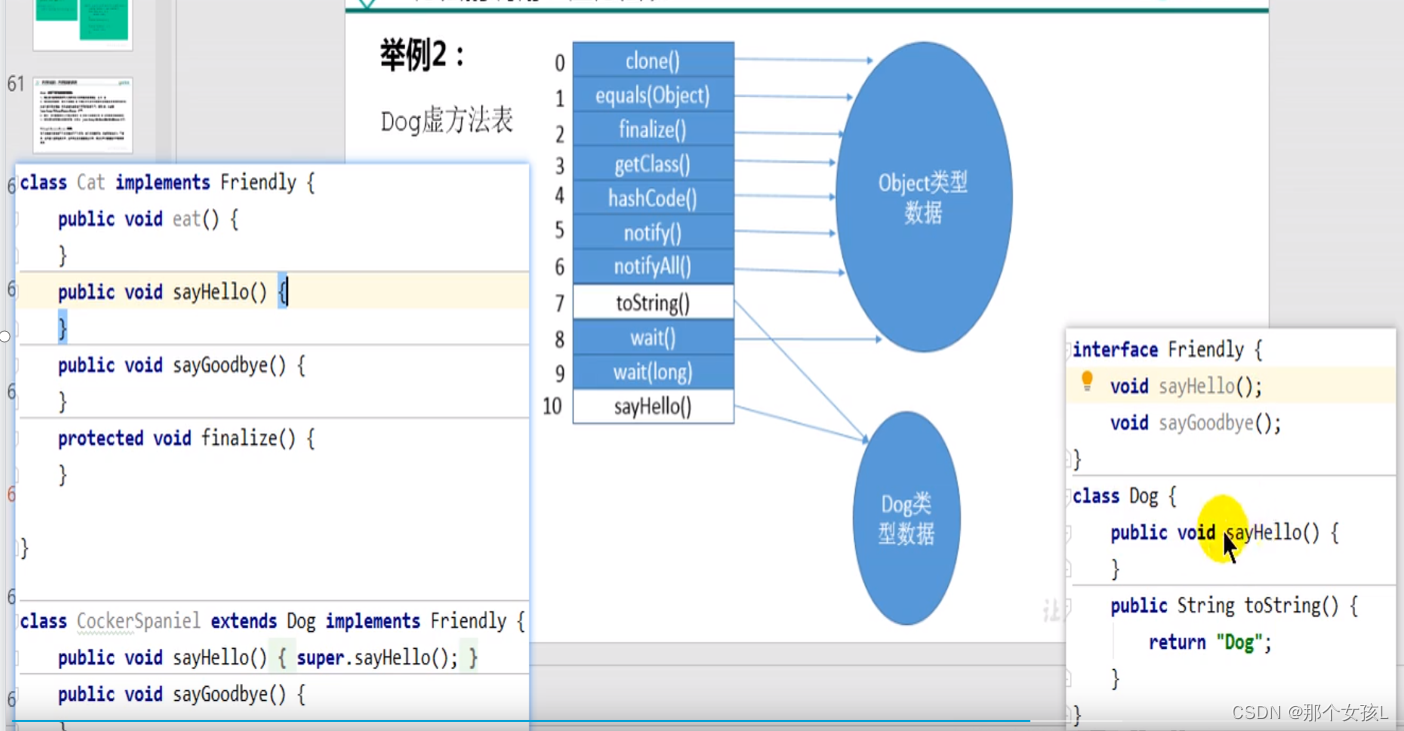This screenshot has width=1404, height=731.
Task: Click the clone() table row
Action: (653, 60)
